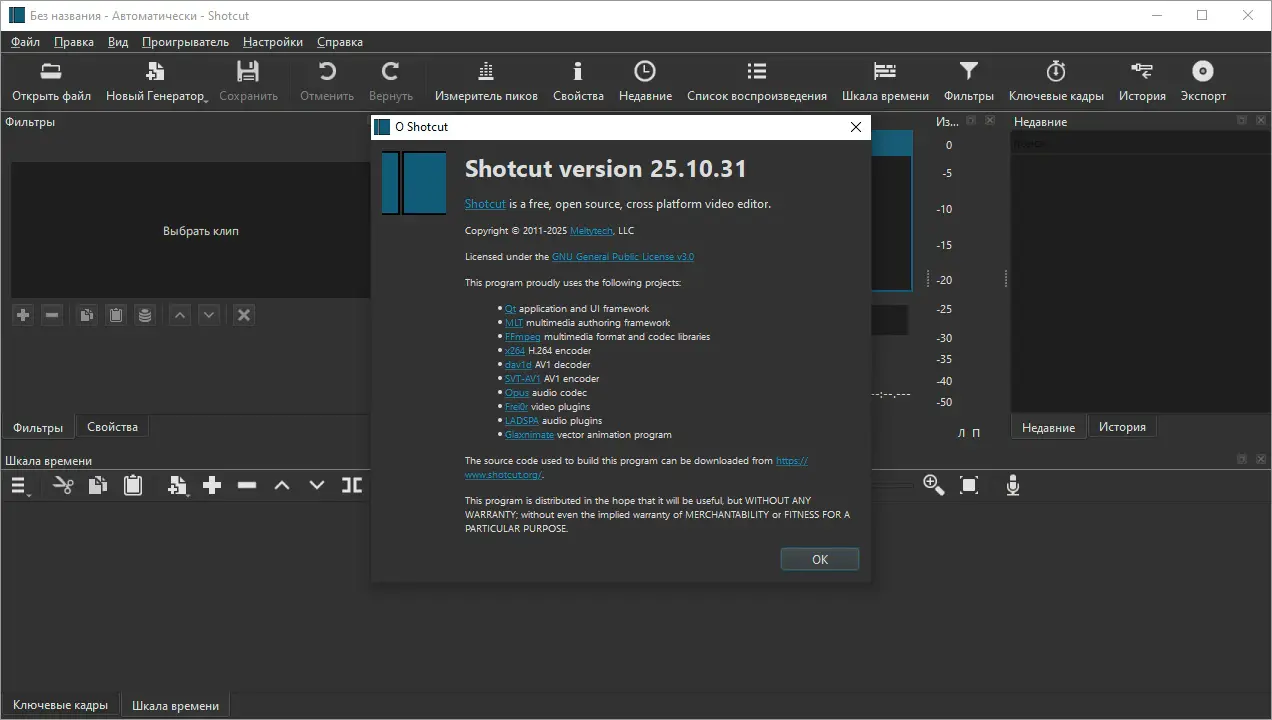This screenshot has height=720, width=1272.
Task: Expand the timeline add-track dropdown
Action: tap(177, 486)
